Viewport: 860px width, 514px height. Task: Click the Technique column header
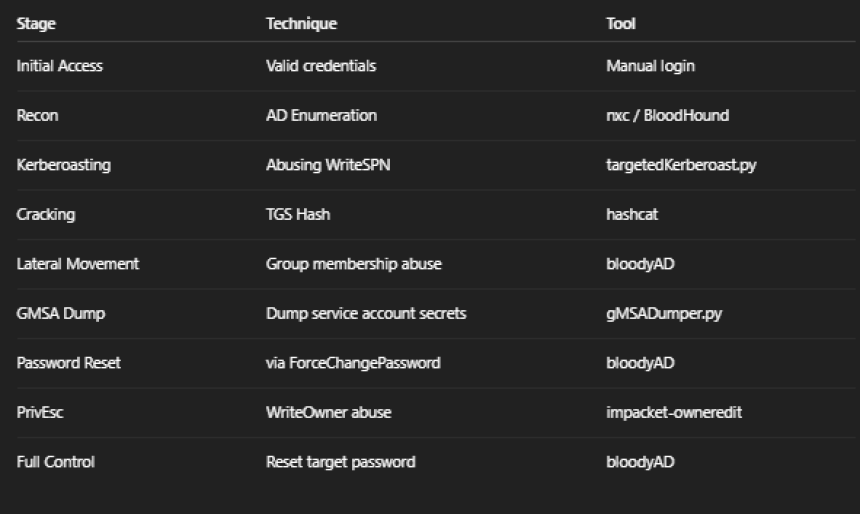pyautogui.click(x=301, y=23)
